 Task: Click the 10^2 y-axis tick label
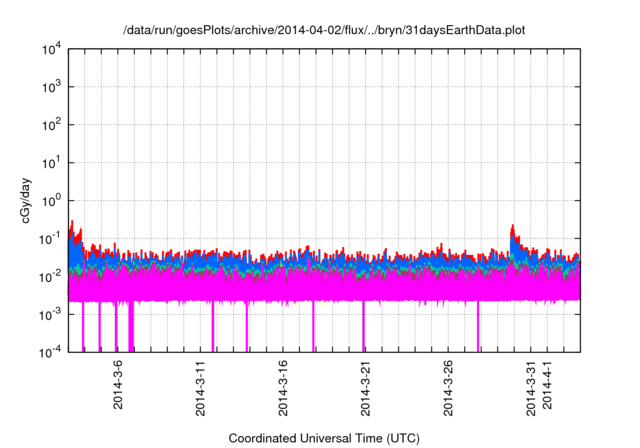click(51, 124)
